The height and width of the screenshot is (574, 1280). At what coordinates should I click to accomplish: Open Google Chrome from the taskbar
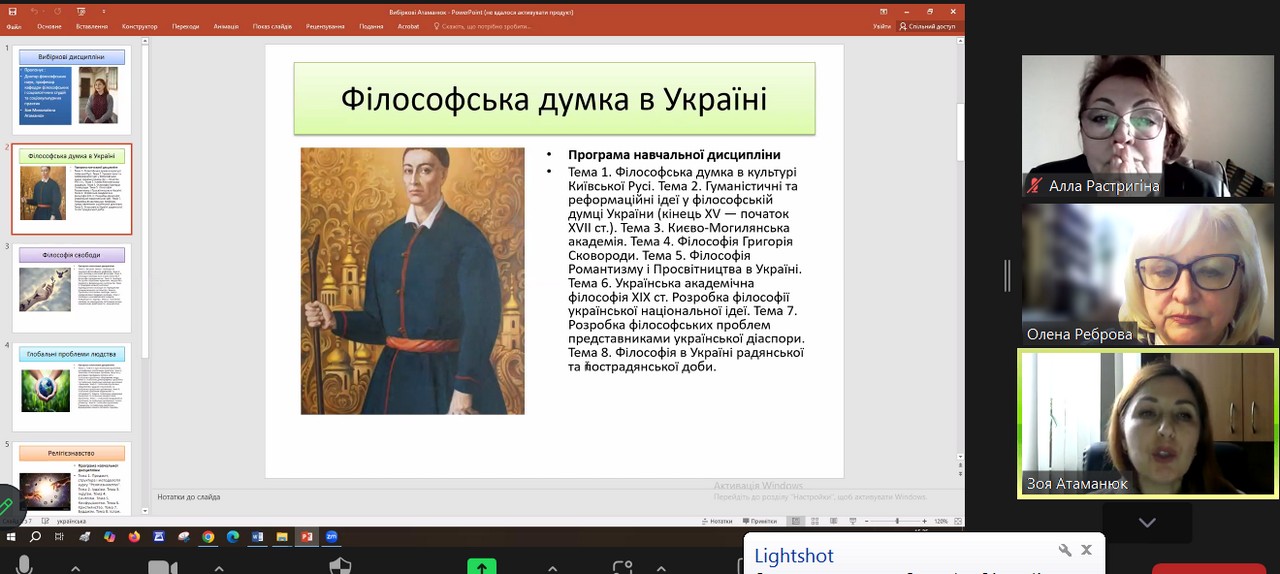208,537
